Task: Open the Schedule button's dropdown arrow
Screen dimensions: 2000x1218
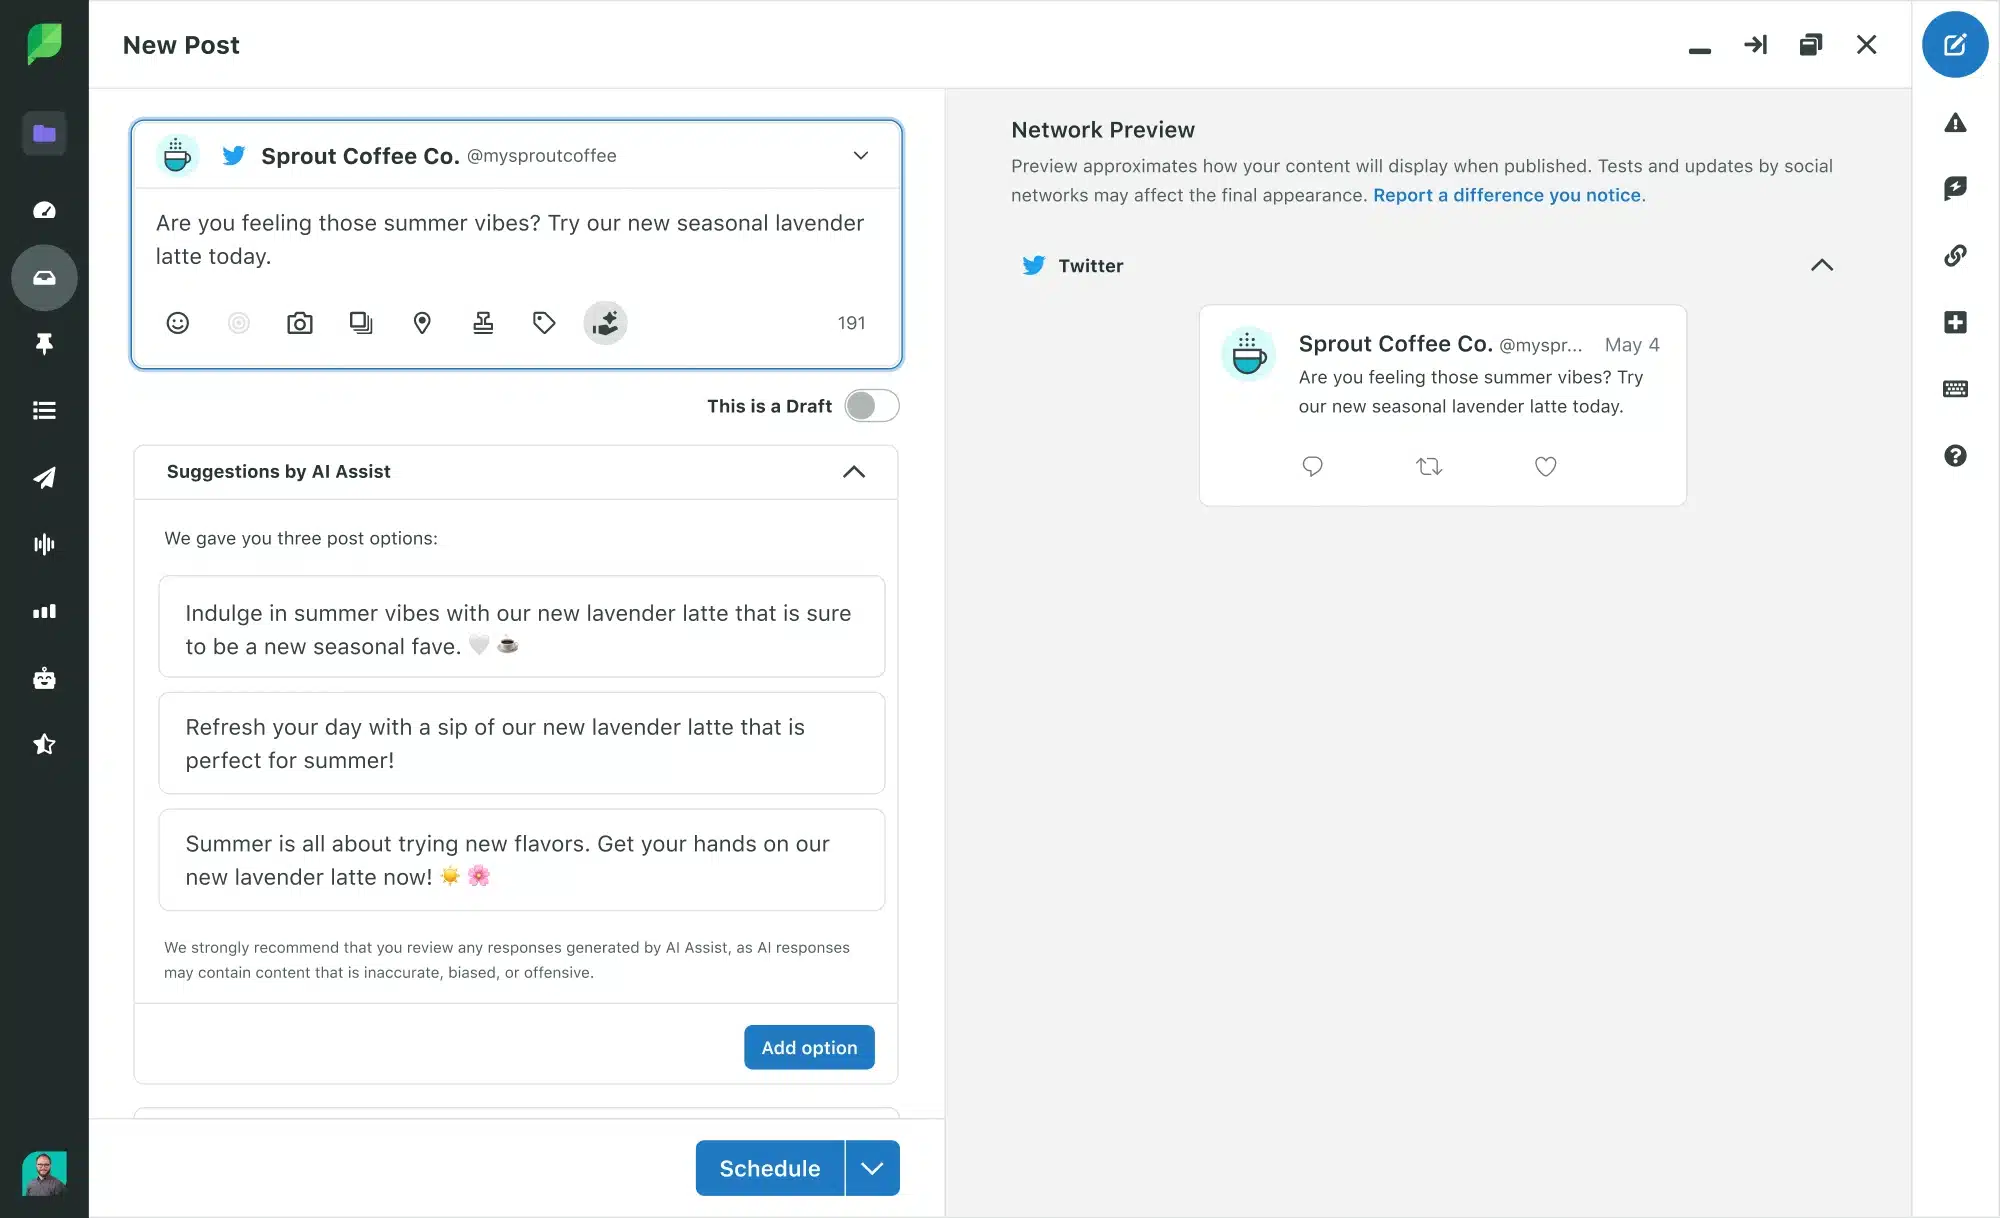Action: [871, 1167]
